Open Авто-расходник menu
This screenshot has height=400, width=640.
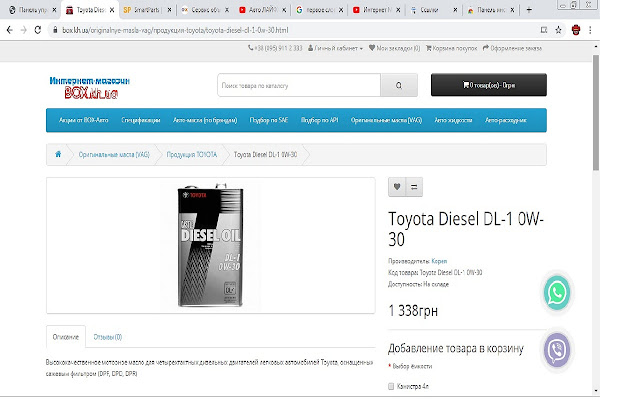(x=506, y=120)
